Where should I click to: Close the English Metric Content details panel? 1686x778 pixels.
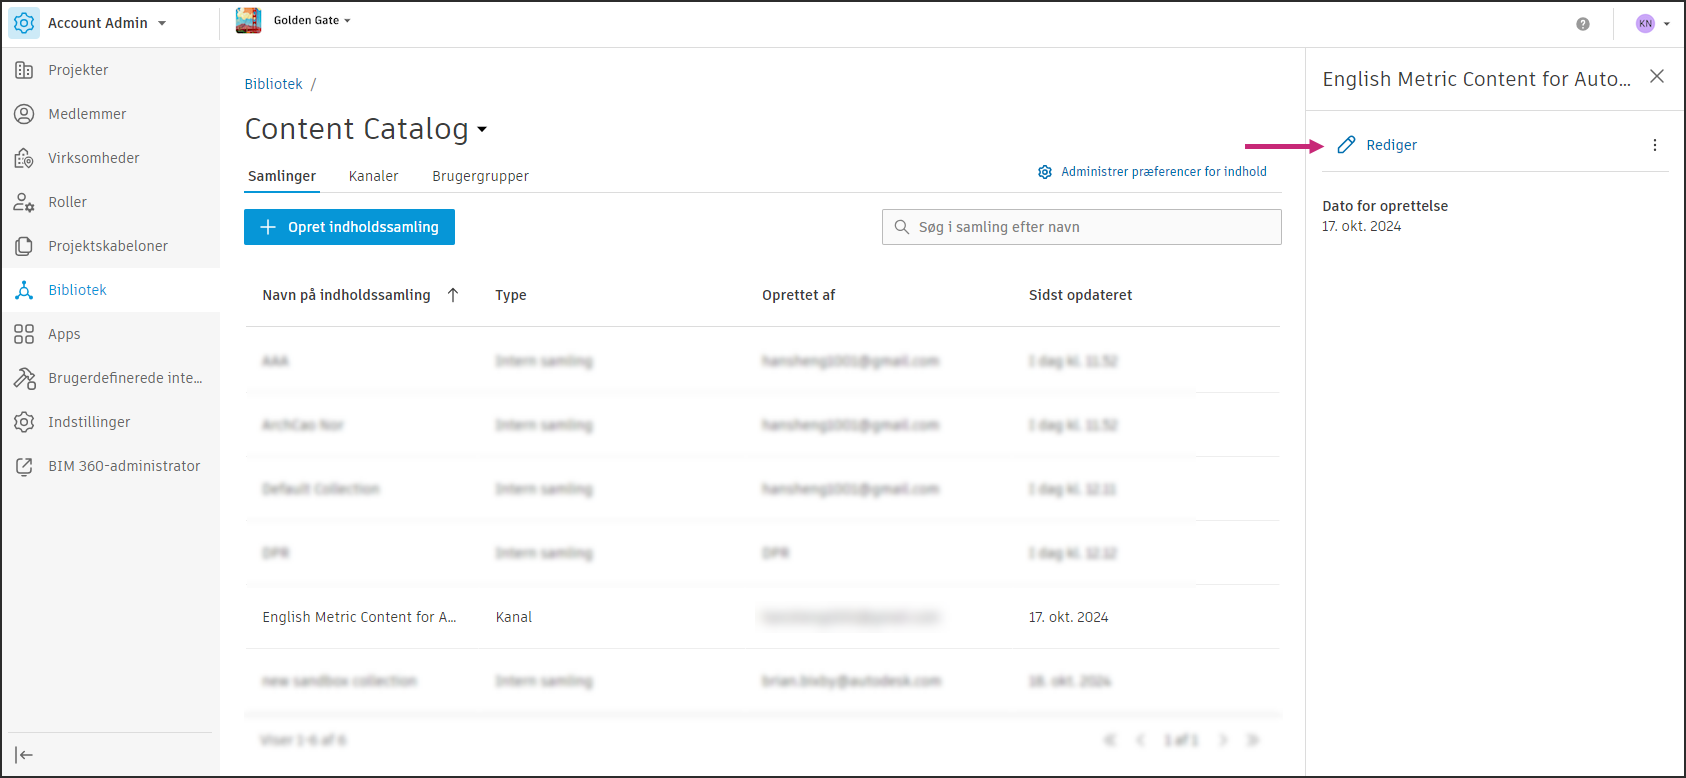click(1657, 76)
